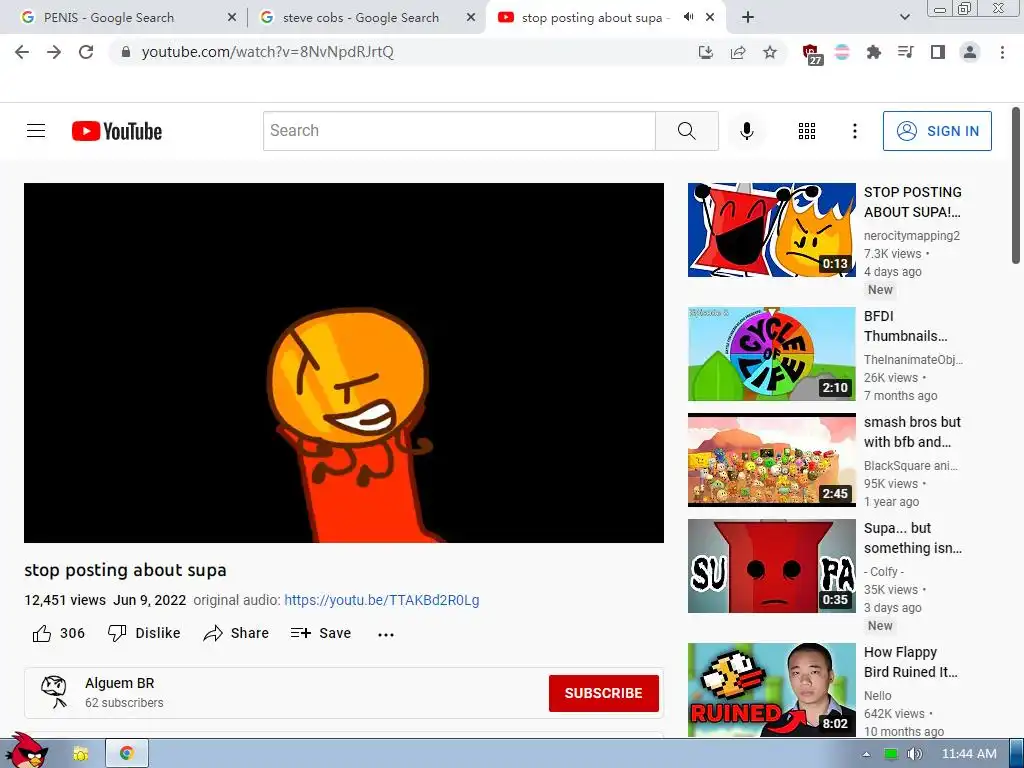The height and width of the screenshot is (768, 1024).
Task: Expand the tab search dropdown arrow
Action: (x=904, y=18)
